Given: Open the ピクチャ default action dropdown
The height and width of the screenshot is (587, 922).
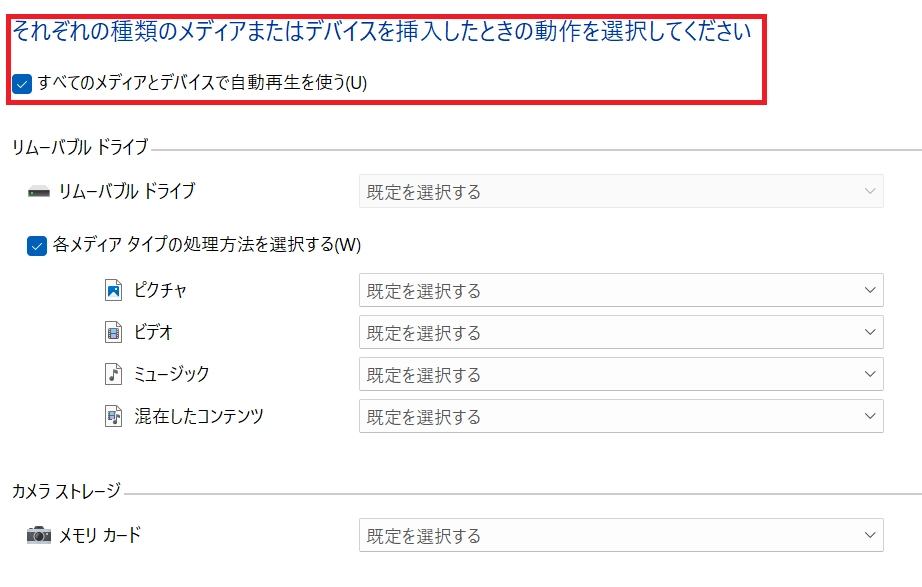Looking at the screenshot, I should pyautogui.click(x=620, y=291).
